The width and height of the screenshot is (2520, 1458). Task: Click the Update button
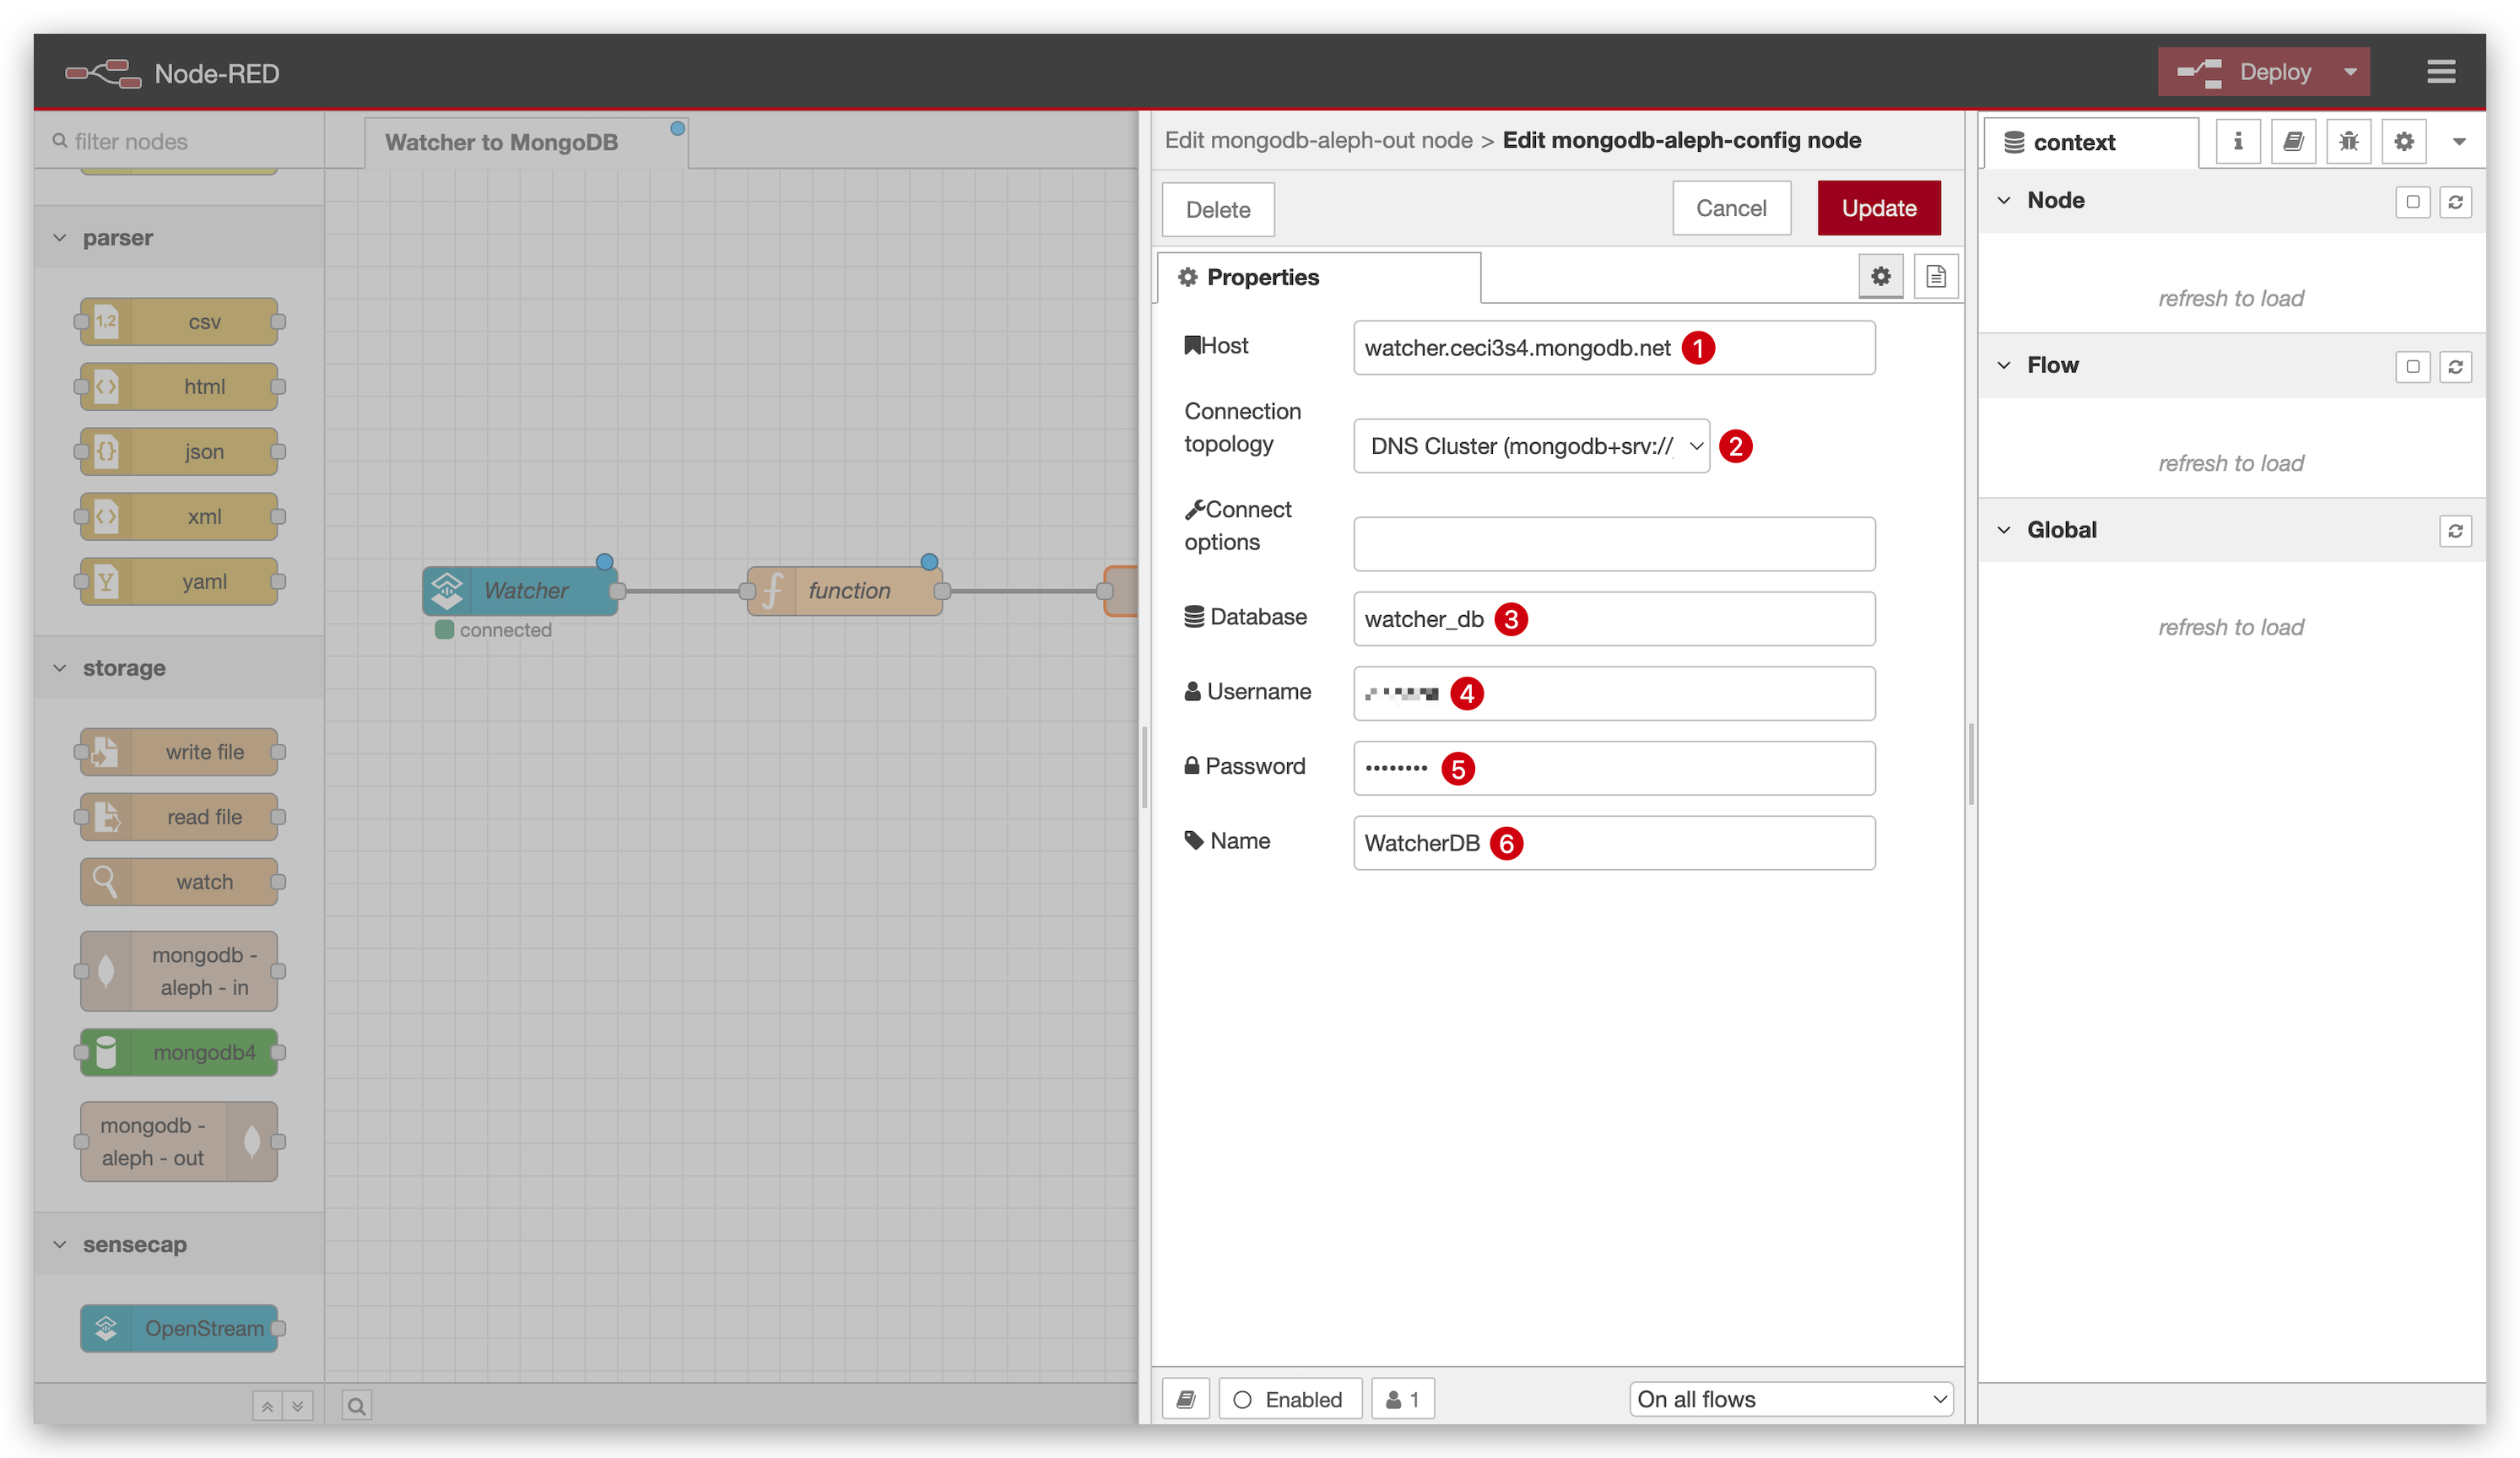click(1878, 208)
